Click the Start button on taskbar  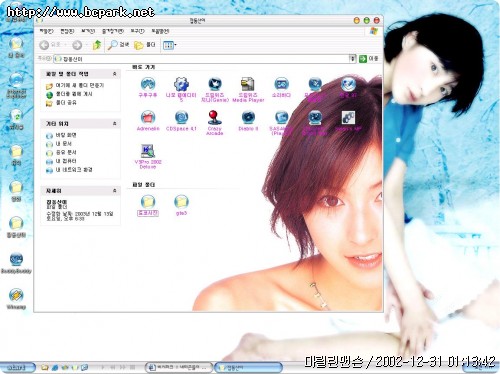tap(16, 367)
